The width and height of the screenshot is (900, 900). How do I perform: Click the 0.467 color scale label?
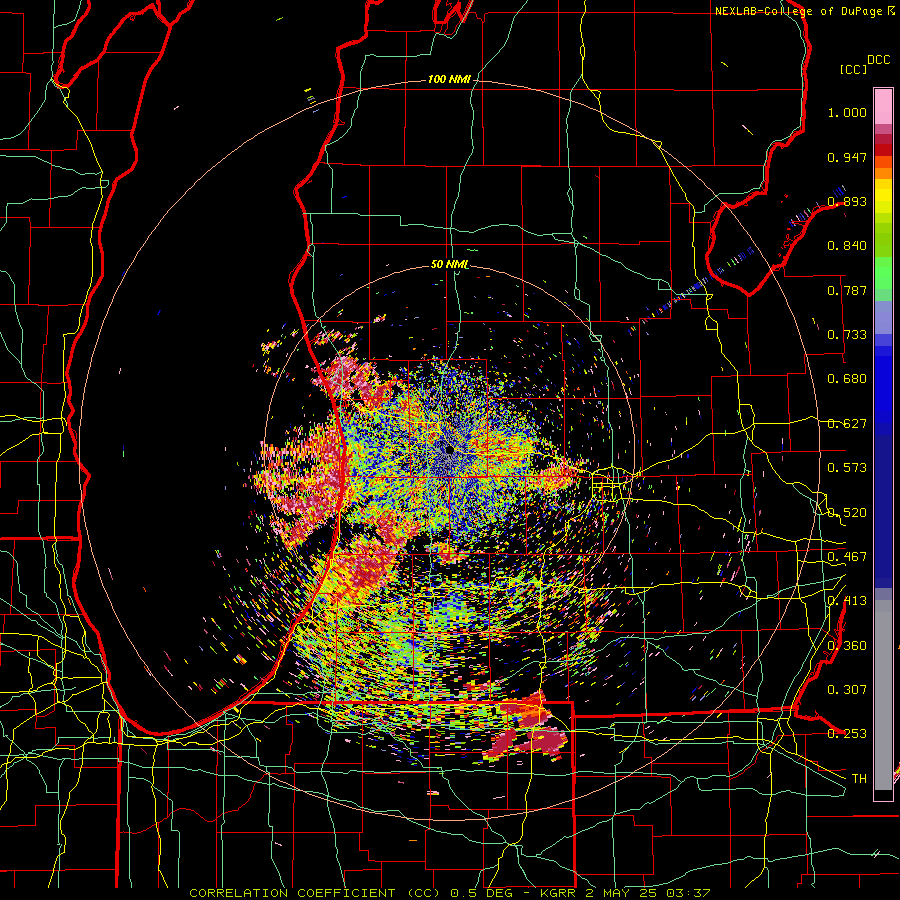[847, 557]
